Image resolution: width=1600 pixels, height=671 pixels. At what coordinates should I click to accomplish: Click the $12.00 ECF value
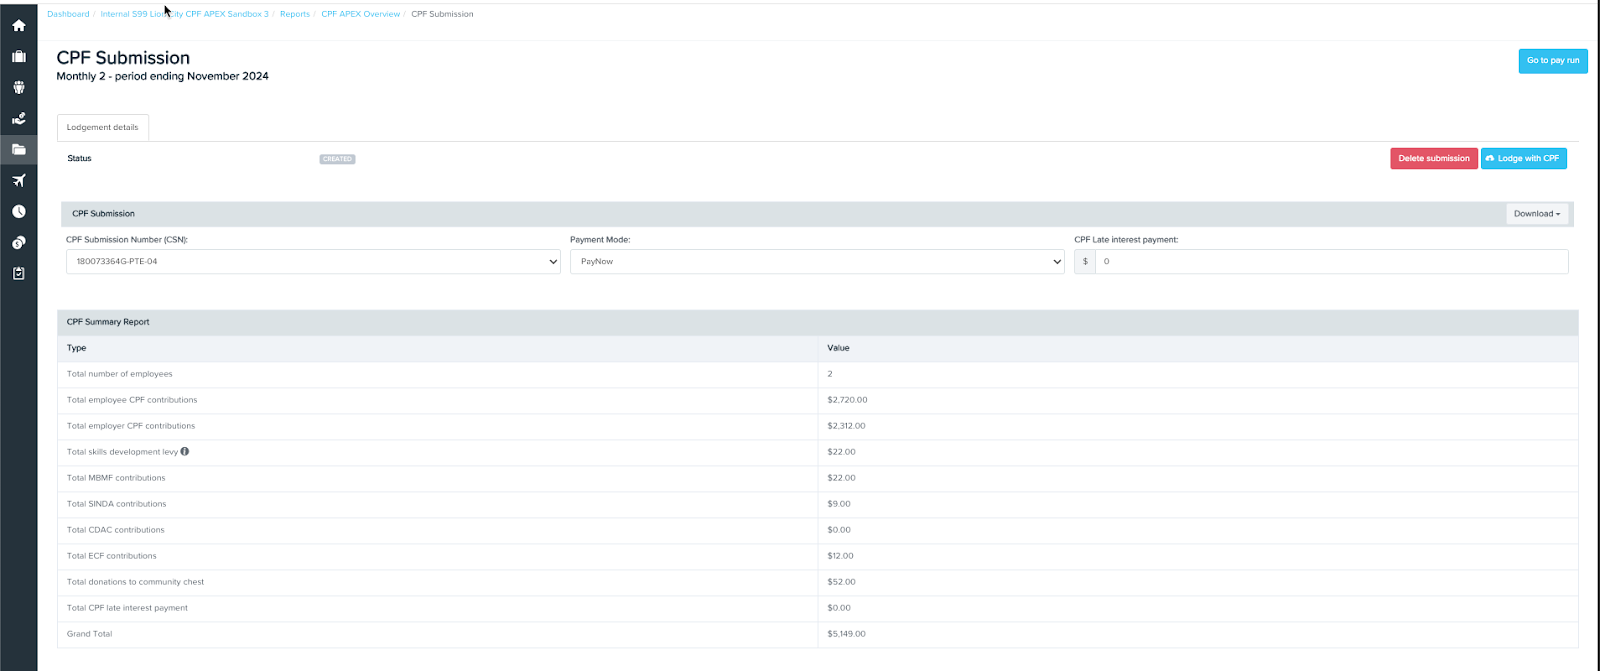click(840, 556)
